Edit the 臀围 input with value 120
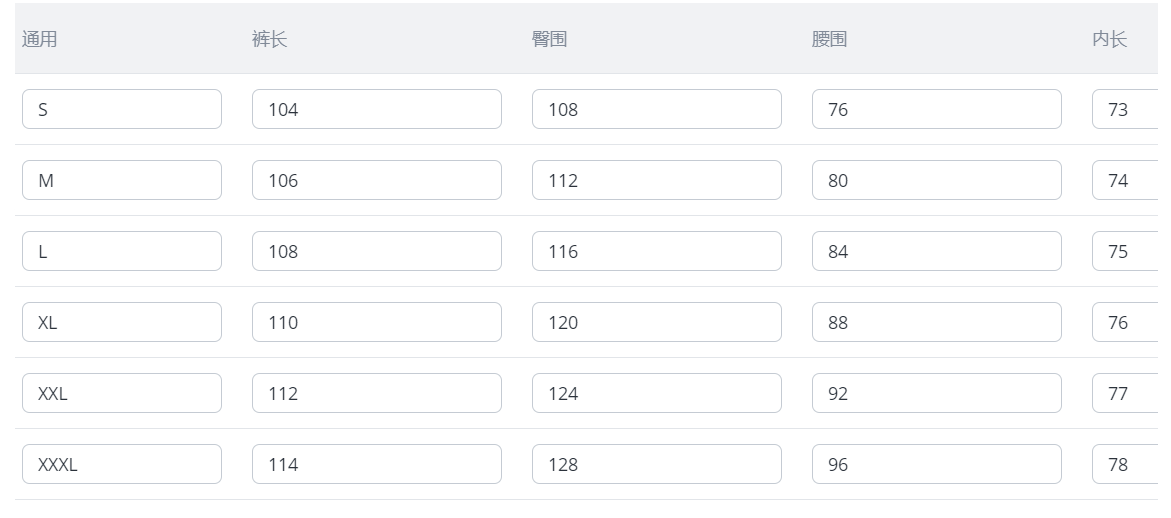The image size is (1171, 518). click(x=656, y=322)
